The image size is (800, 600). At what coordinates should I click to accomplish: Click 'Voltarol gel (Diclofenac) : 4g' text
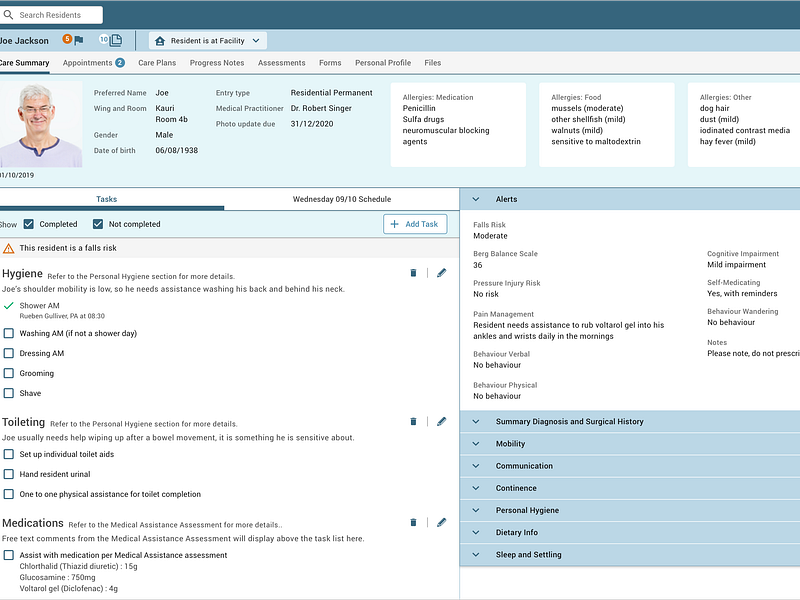coord(68,588)
